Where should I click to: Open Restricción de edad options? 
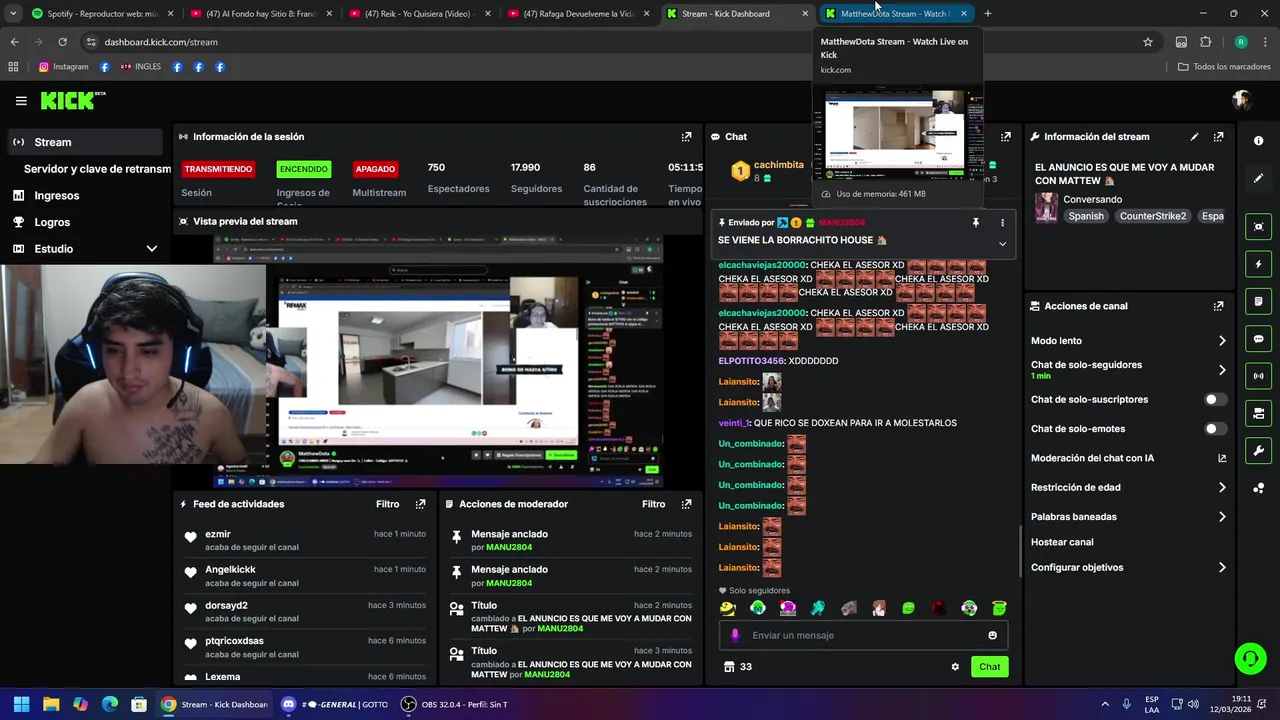click(x=1128, y=487)
